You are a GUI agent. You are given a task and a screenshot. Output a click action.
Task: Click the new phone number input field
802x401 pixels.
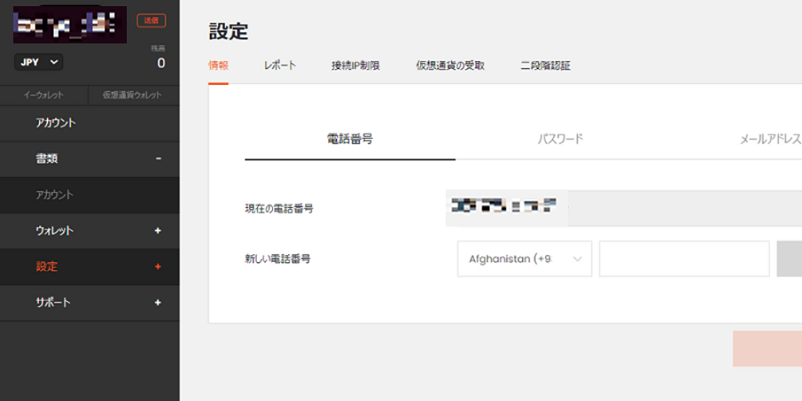pos(684,259)
